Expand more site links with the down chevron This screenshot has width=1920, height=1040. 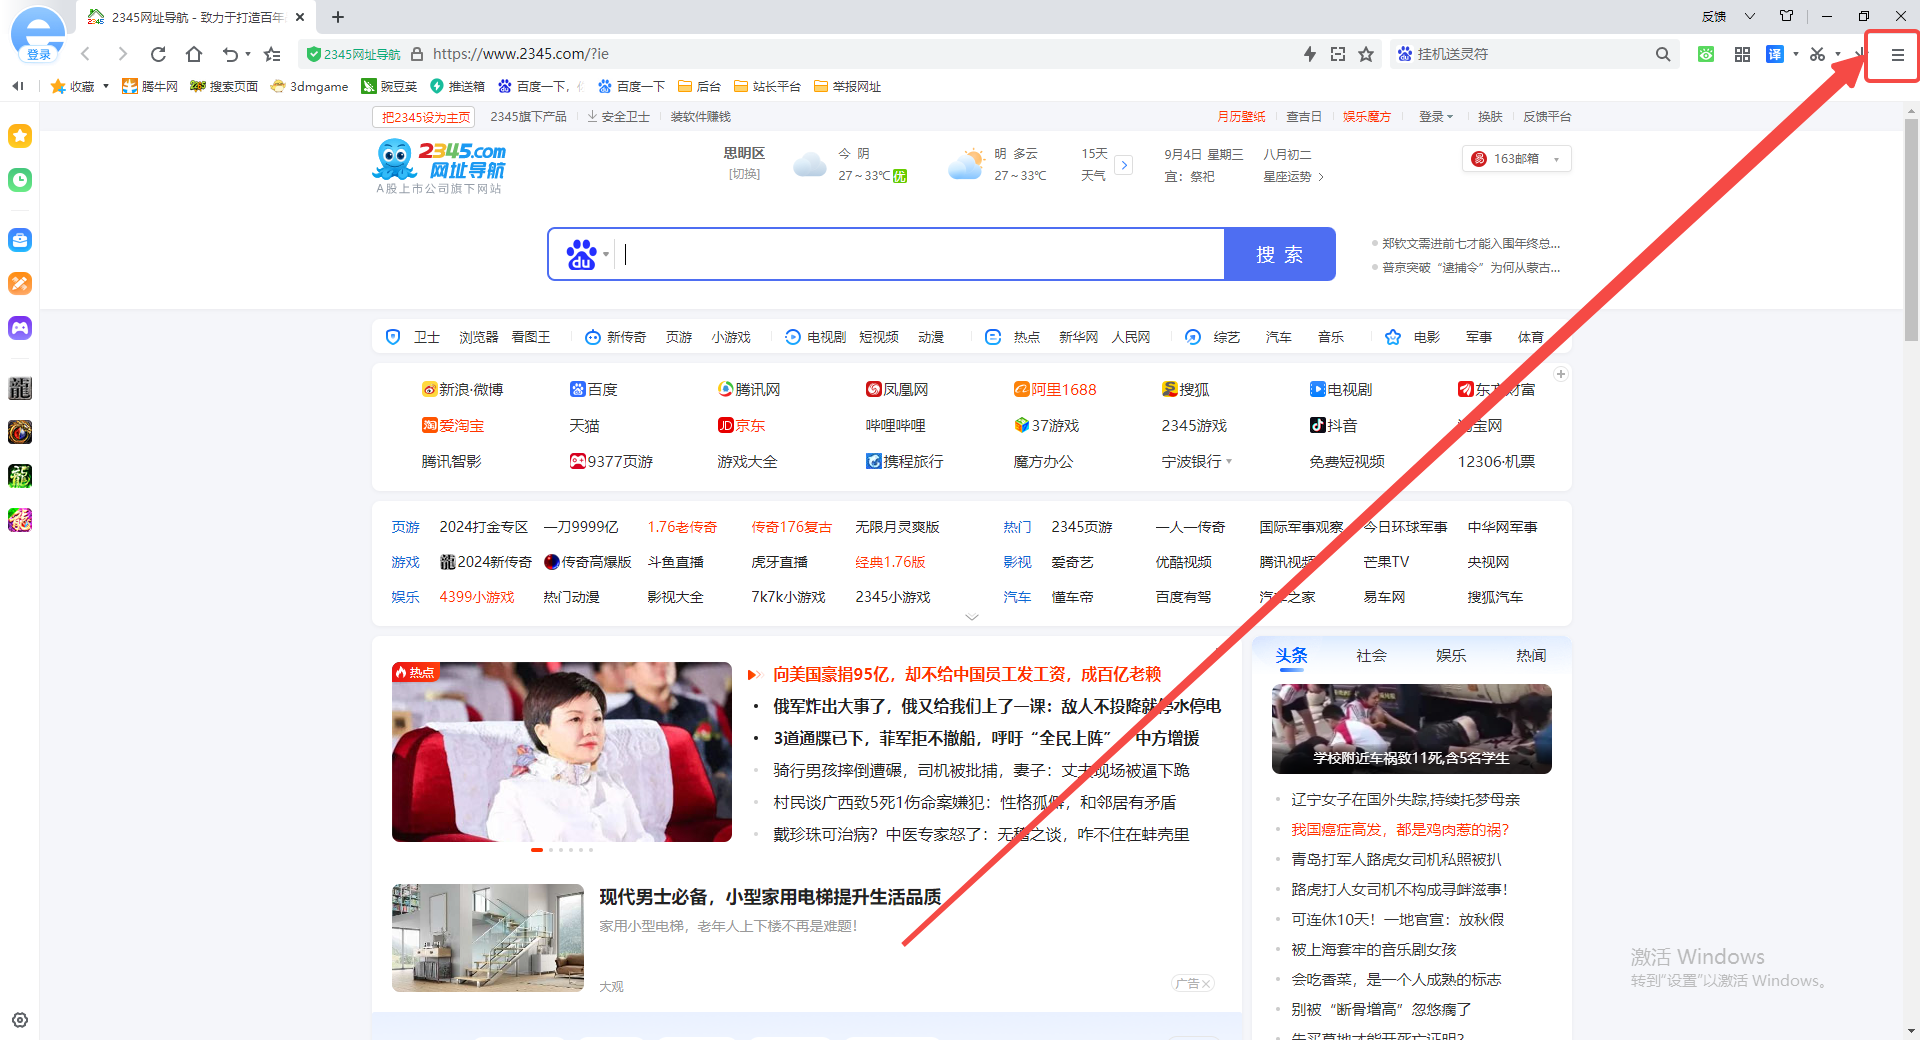[x=971, y=617]
